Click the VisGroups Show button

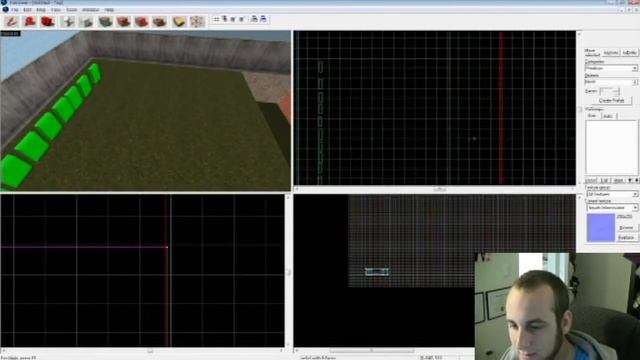591,180
